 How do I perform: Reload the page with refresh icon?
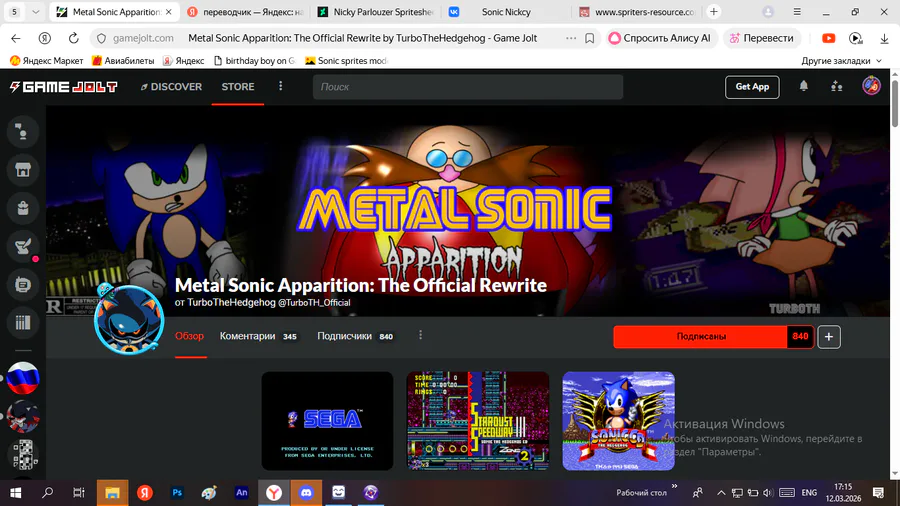[x=73, y=38]
